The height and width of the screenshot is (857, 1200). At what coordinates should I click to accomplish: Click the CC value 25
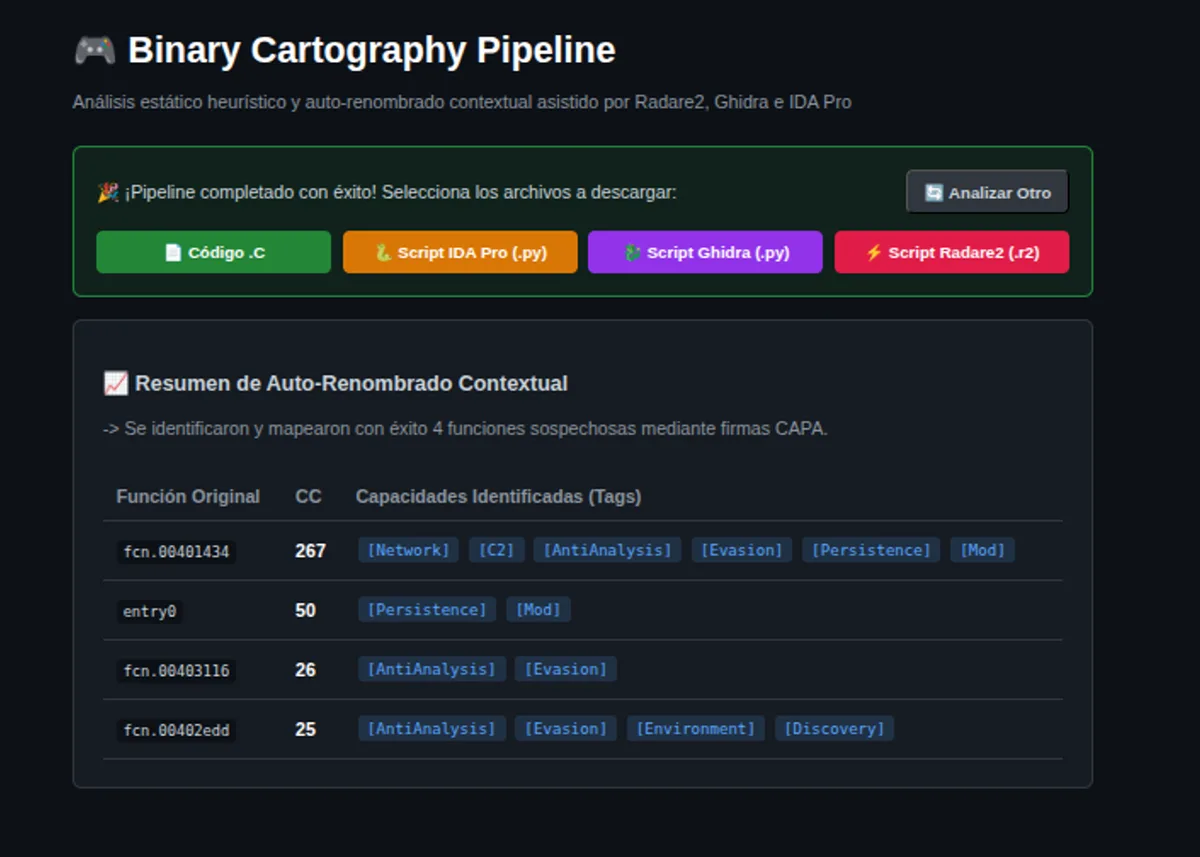[305, 729]
